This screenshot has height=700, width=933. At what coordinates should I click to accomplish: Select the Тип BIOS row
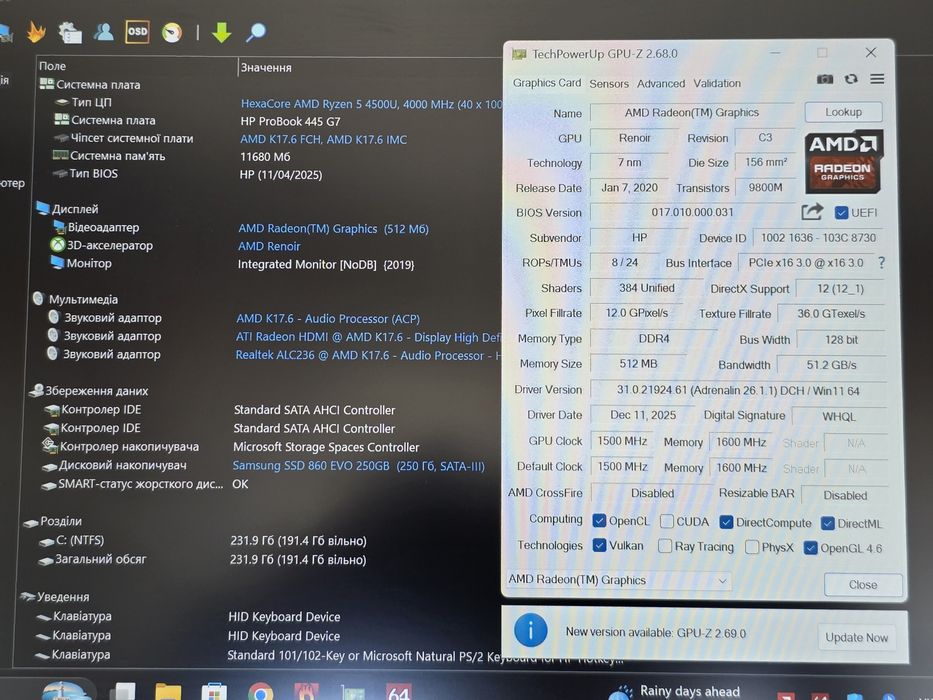[84, 173]
